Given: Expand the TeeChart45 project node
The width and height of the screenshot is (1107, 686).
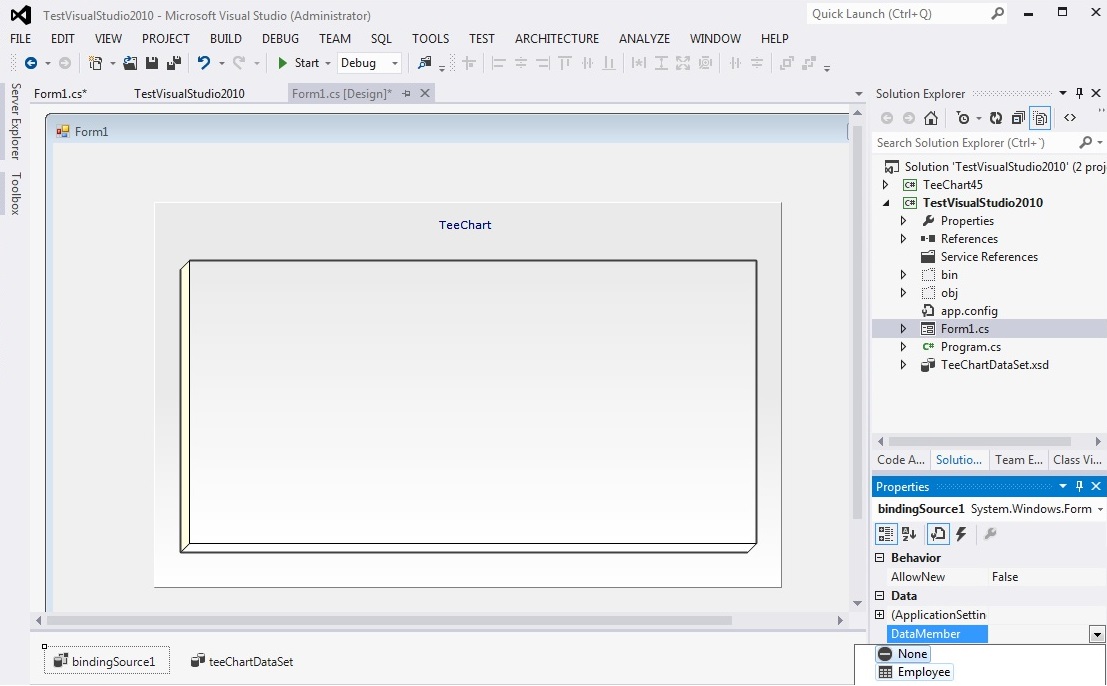Looking at the screenshot, I should tap(885, 185).
